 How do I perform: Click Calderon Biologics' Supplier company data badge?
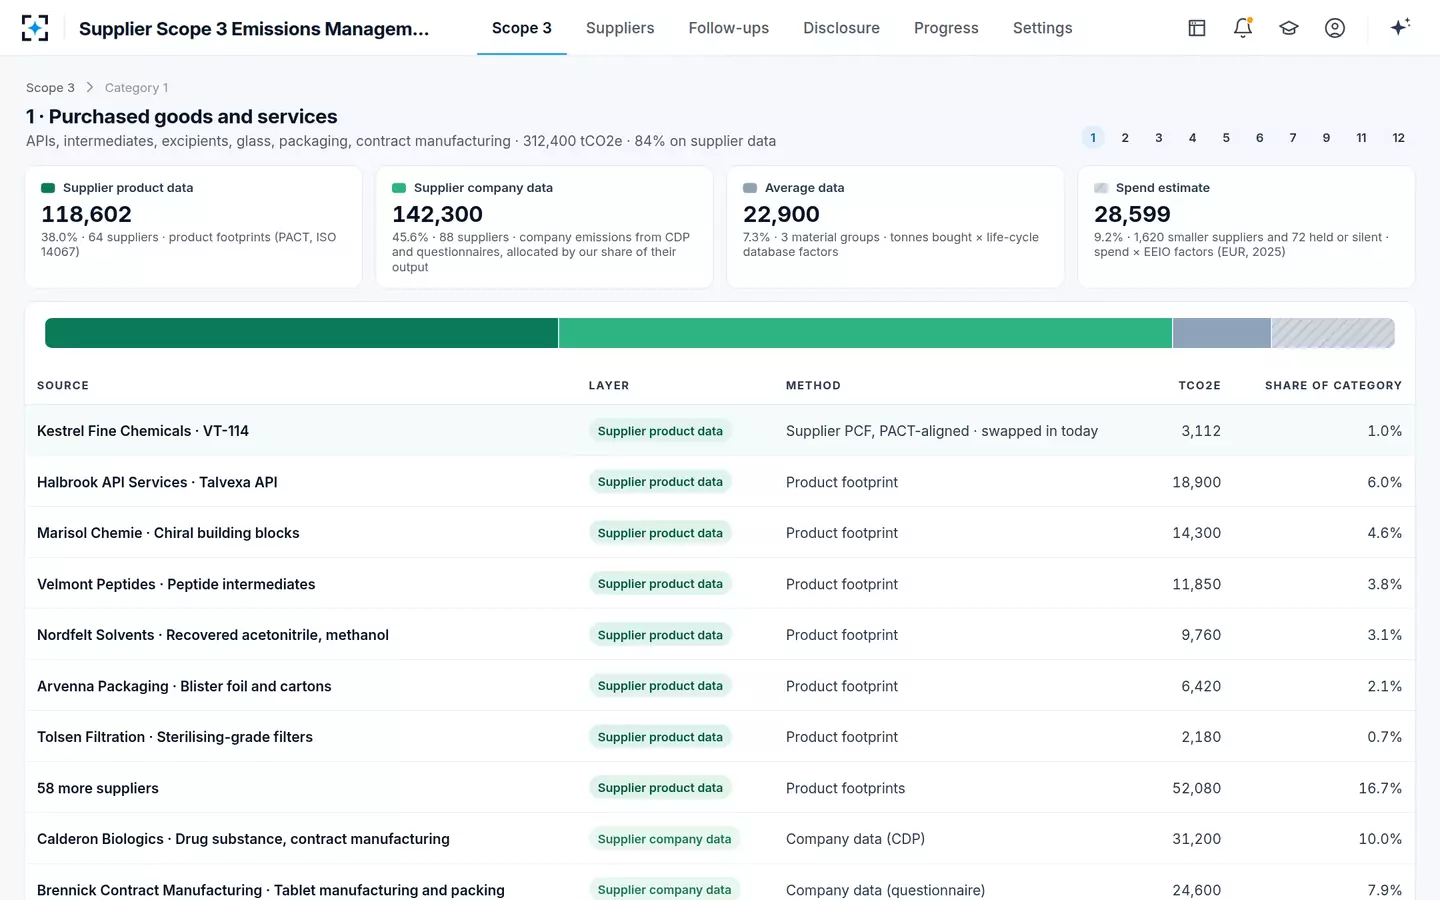[664, 839]
